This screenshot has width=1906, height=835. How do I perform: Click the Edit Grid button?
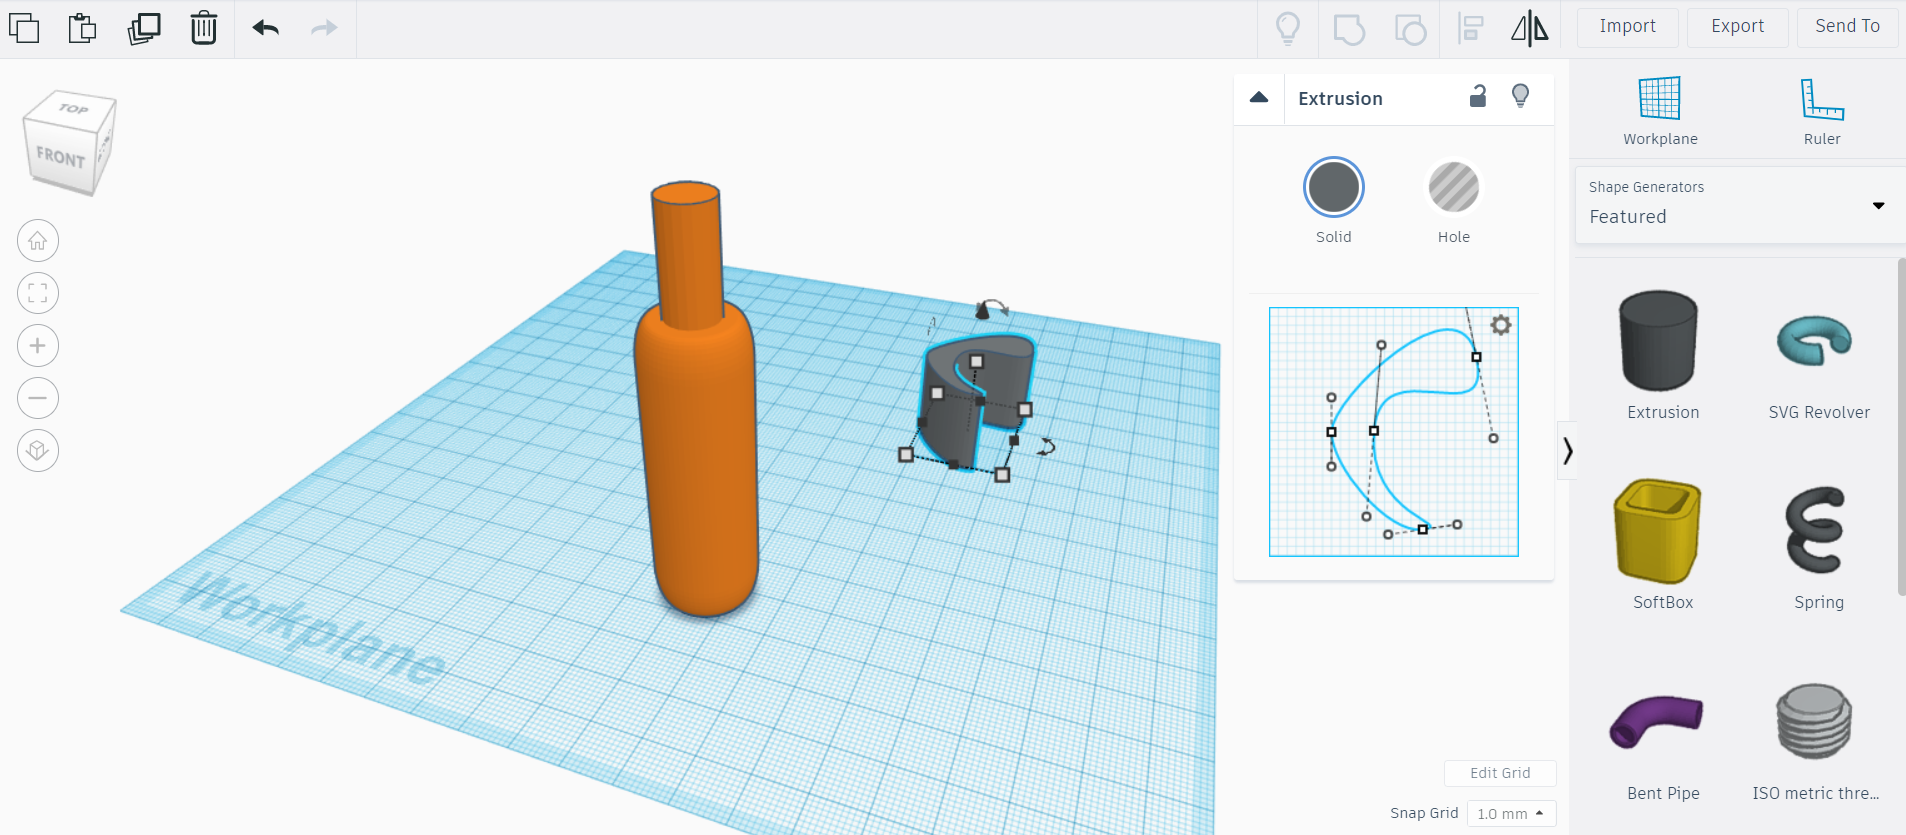click(x=1500, y=773)
